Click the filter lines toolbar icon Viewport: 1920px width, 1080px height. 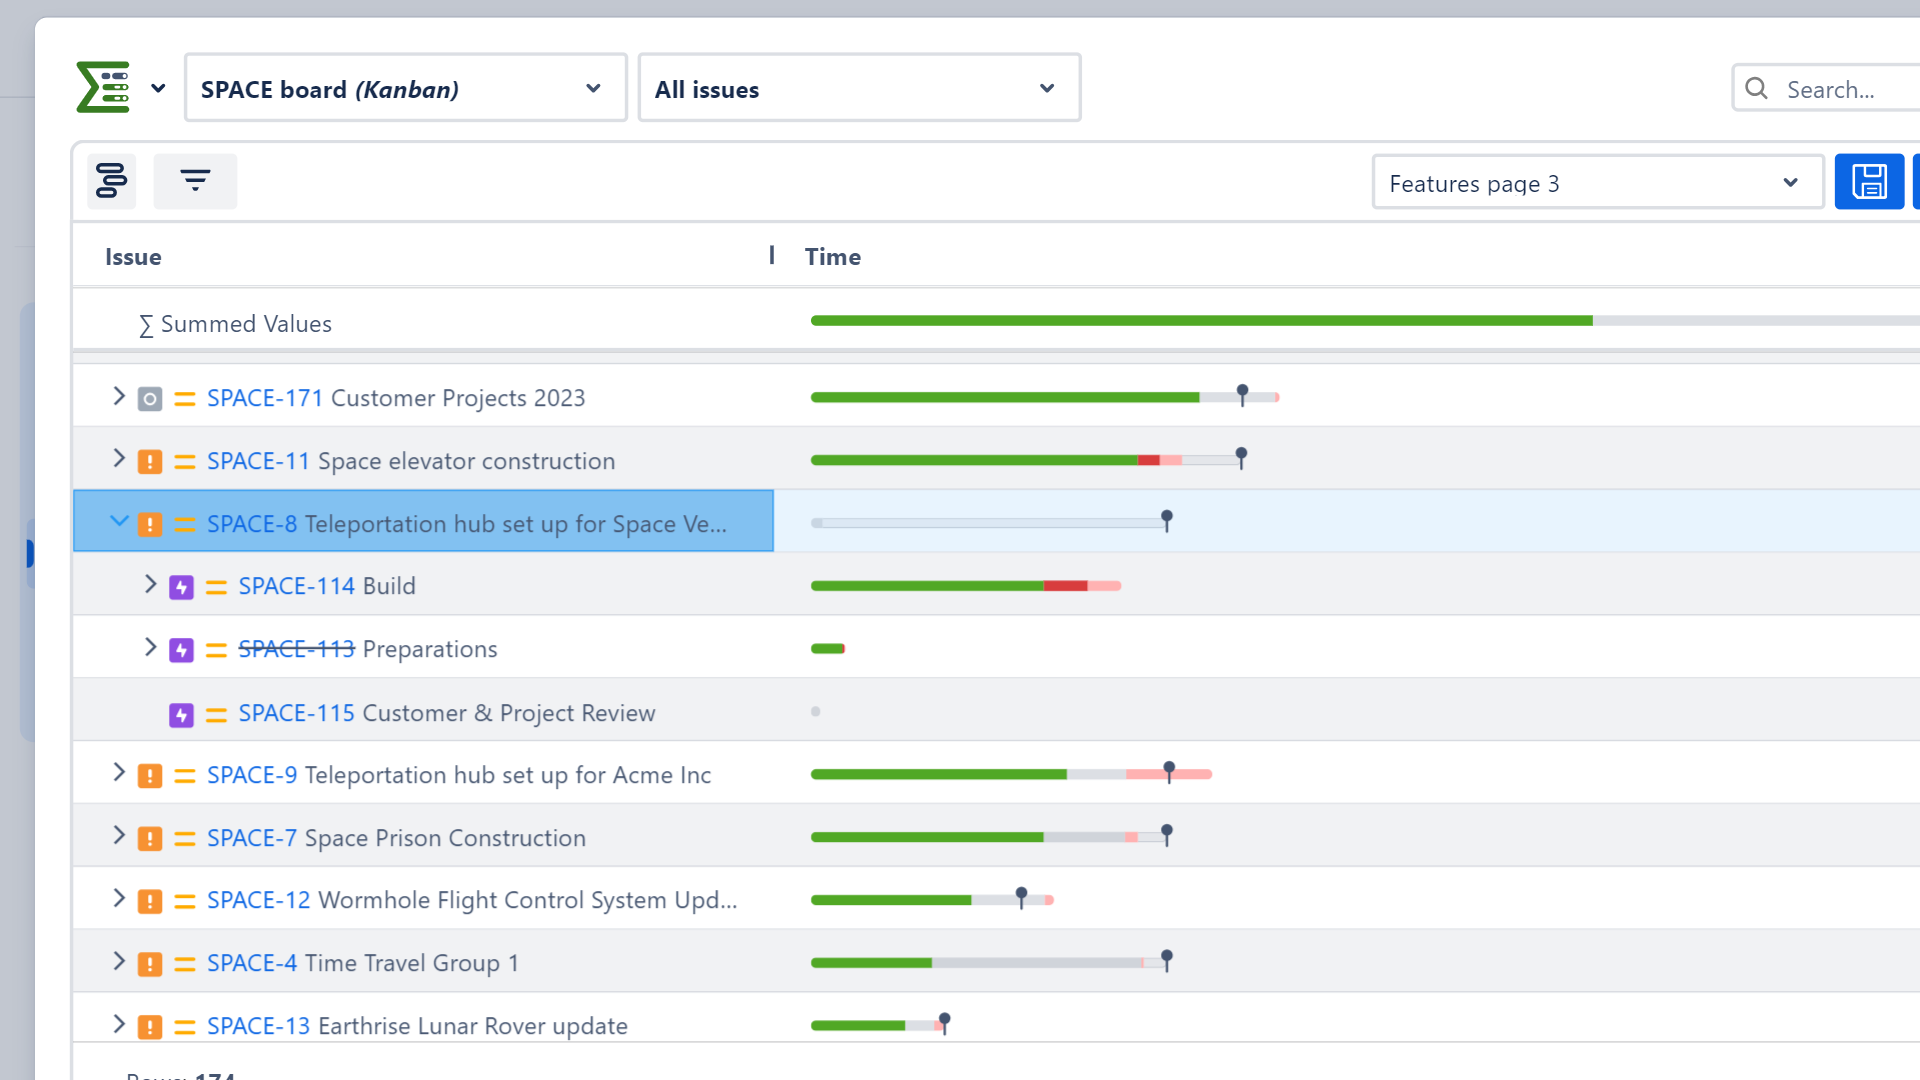coord(195,181)
